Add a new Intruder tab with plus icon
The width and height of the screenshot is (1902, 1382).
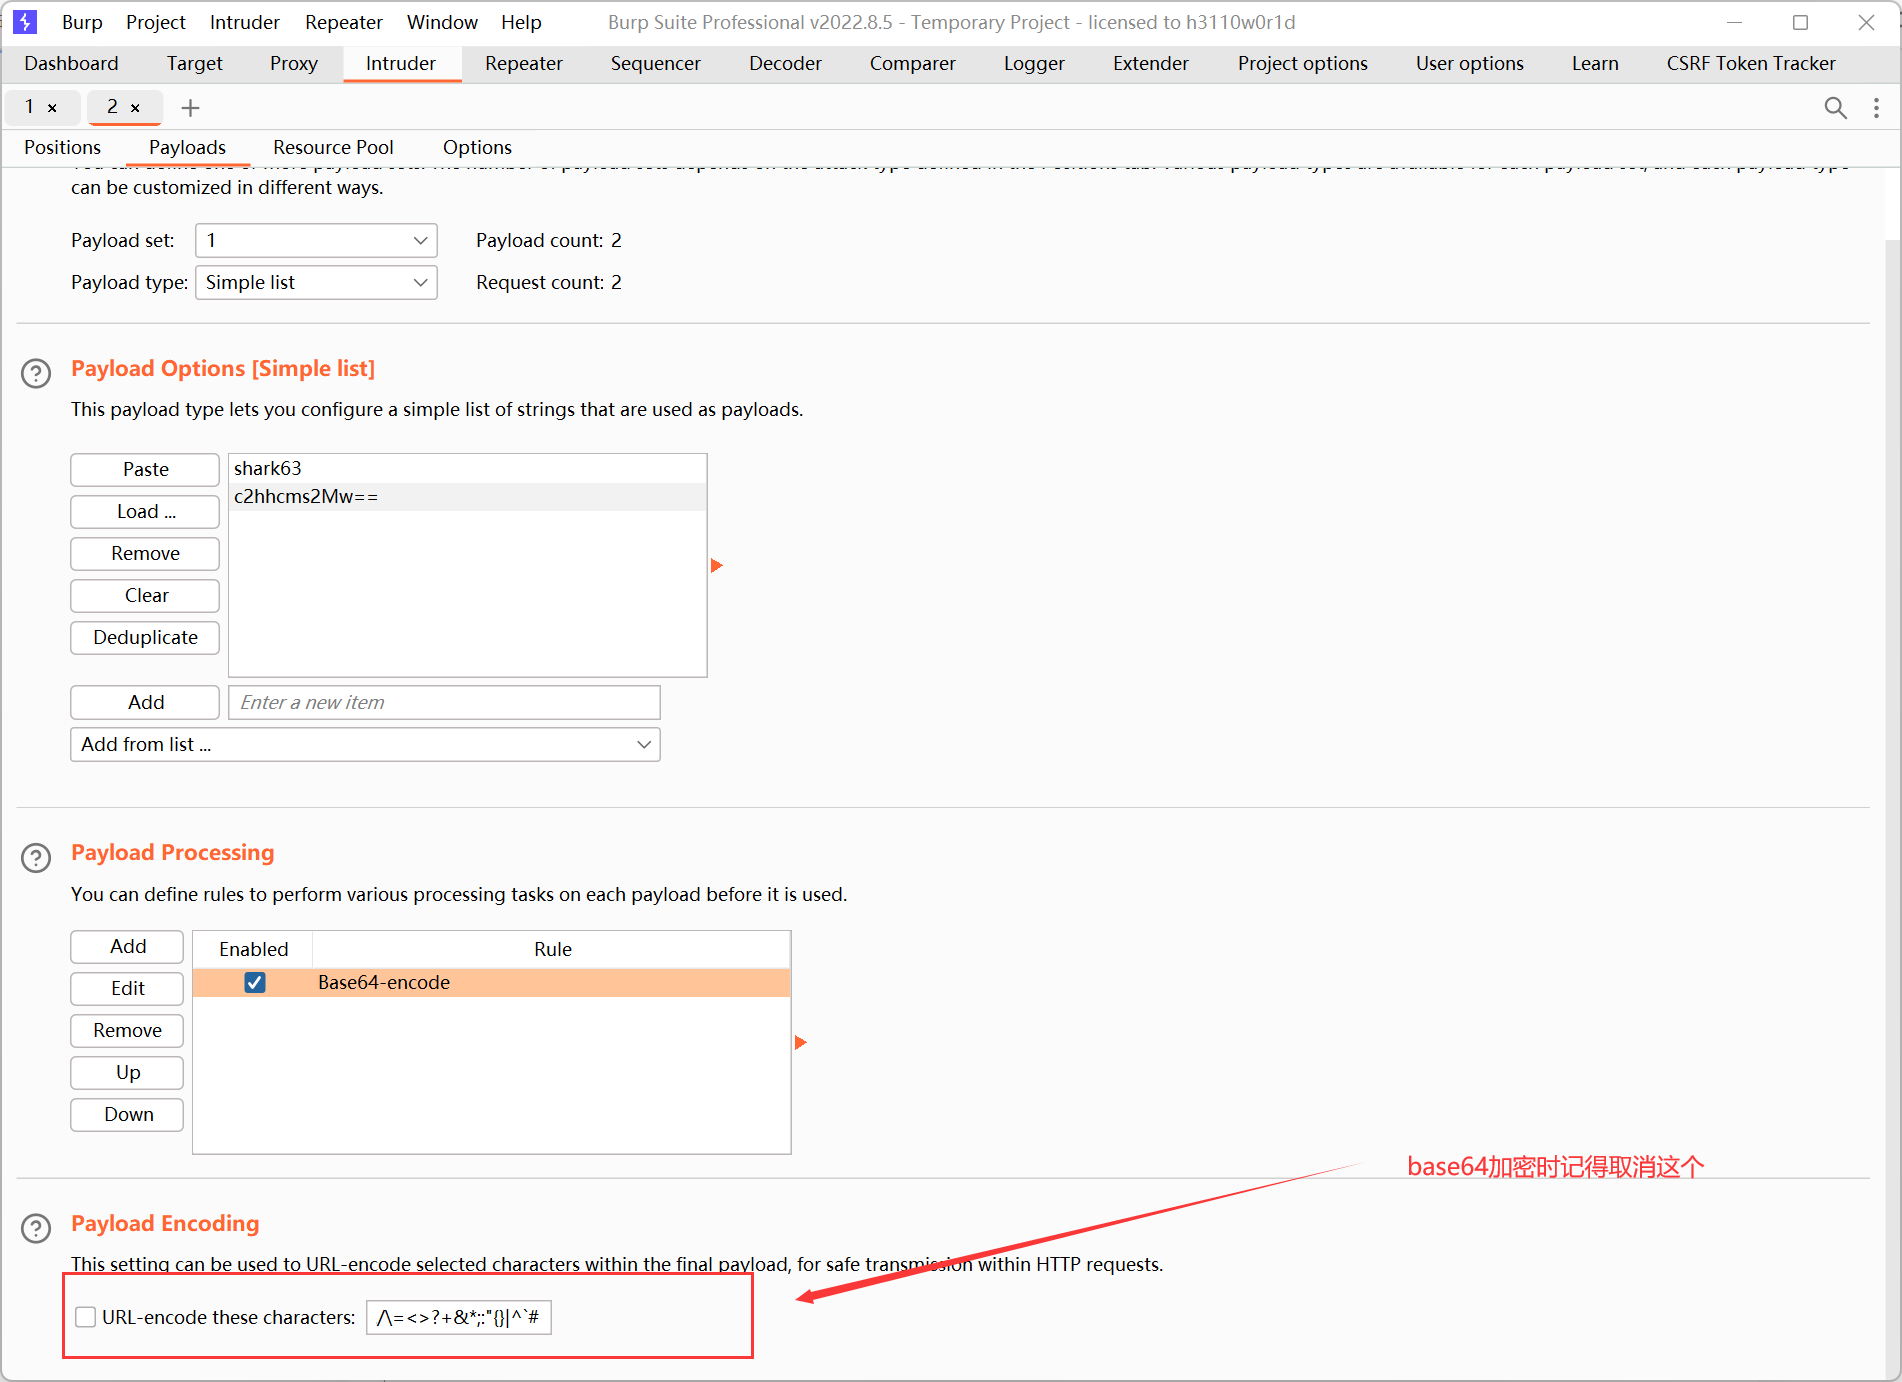click(x=190, y=107)
